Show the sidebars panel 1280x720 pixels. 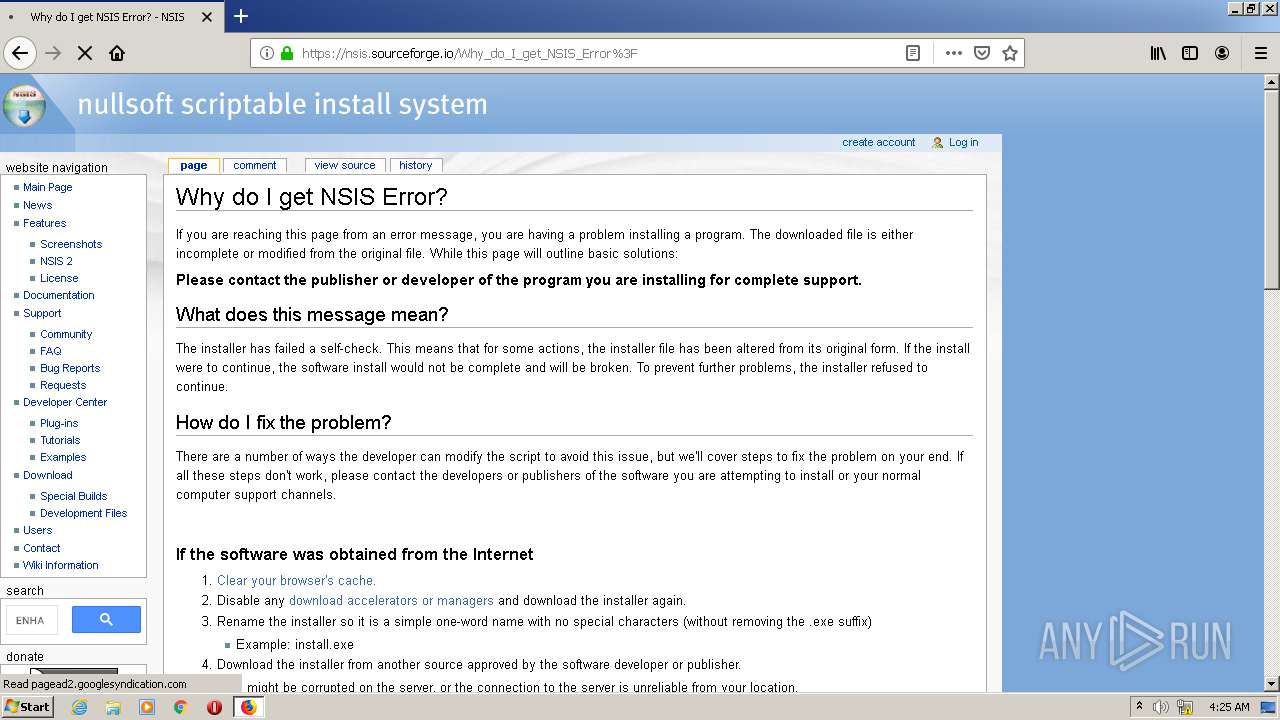[1190, 53]
